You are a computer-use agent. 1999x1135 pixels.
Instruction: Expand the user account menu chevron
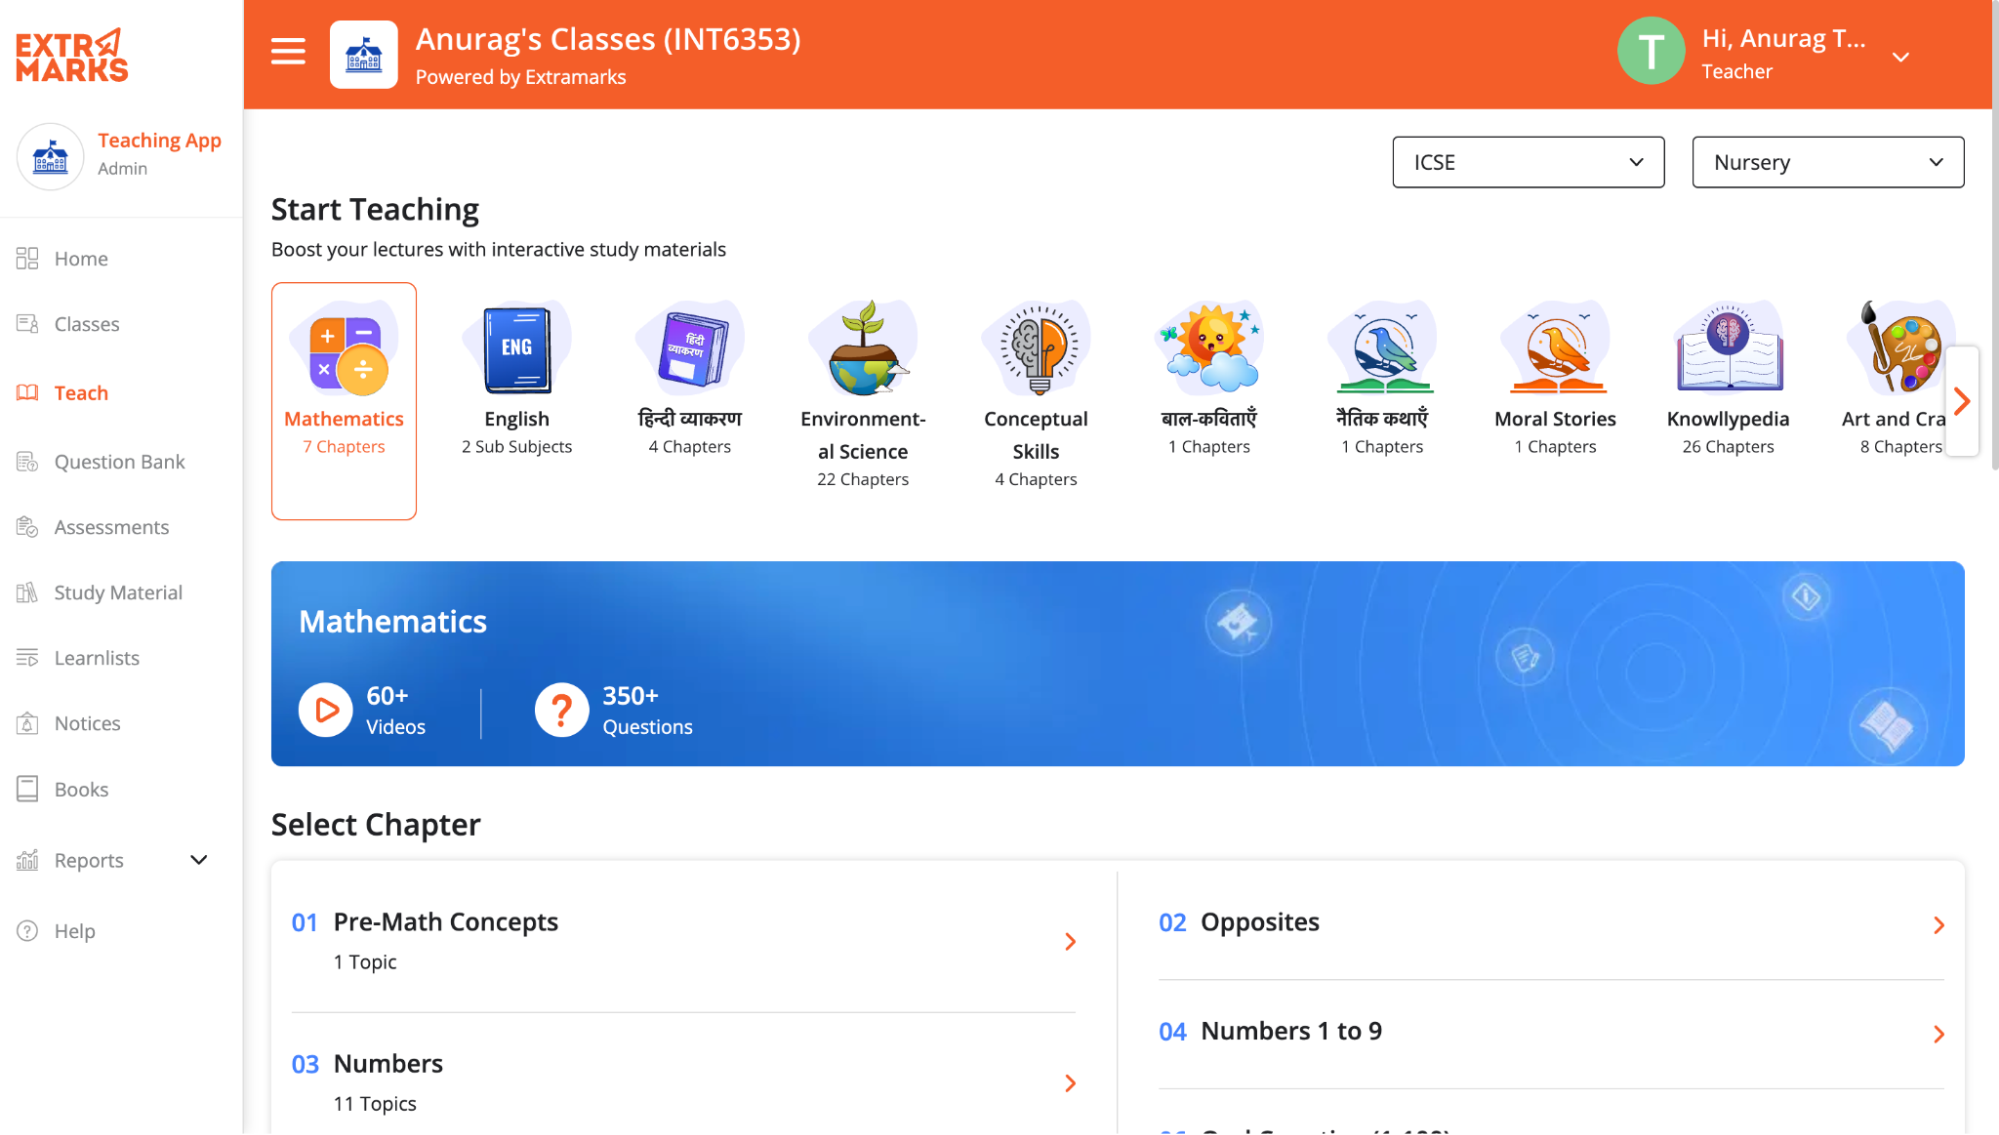tap(1901, 57)
